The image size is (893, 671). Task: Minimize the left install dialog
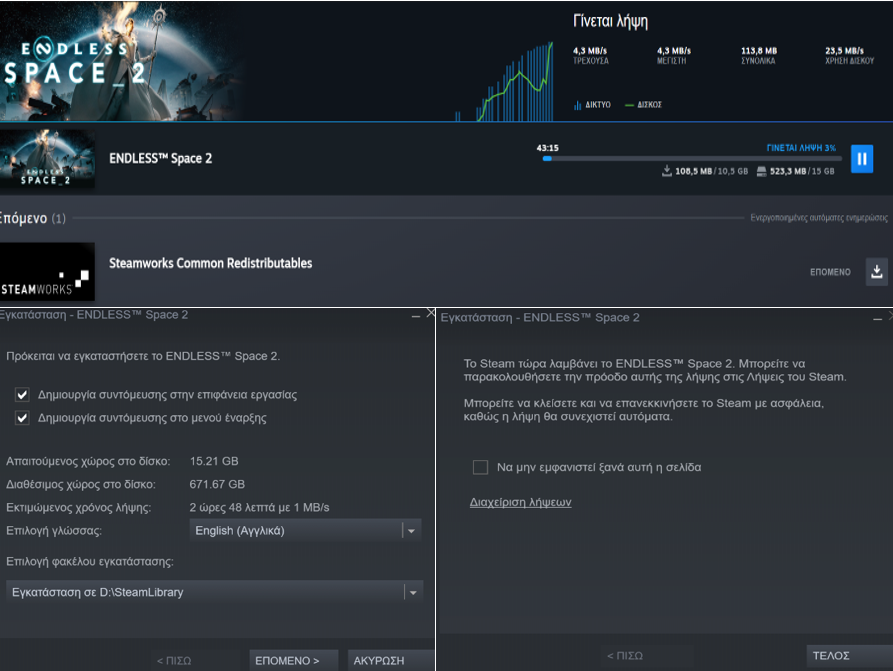point(416,316)
